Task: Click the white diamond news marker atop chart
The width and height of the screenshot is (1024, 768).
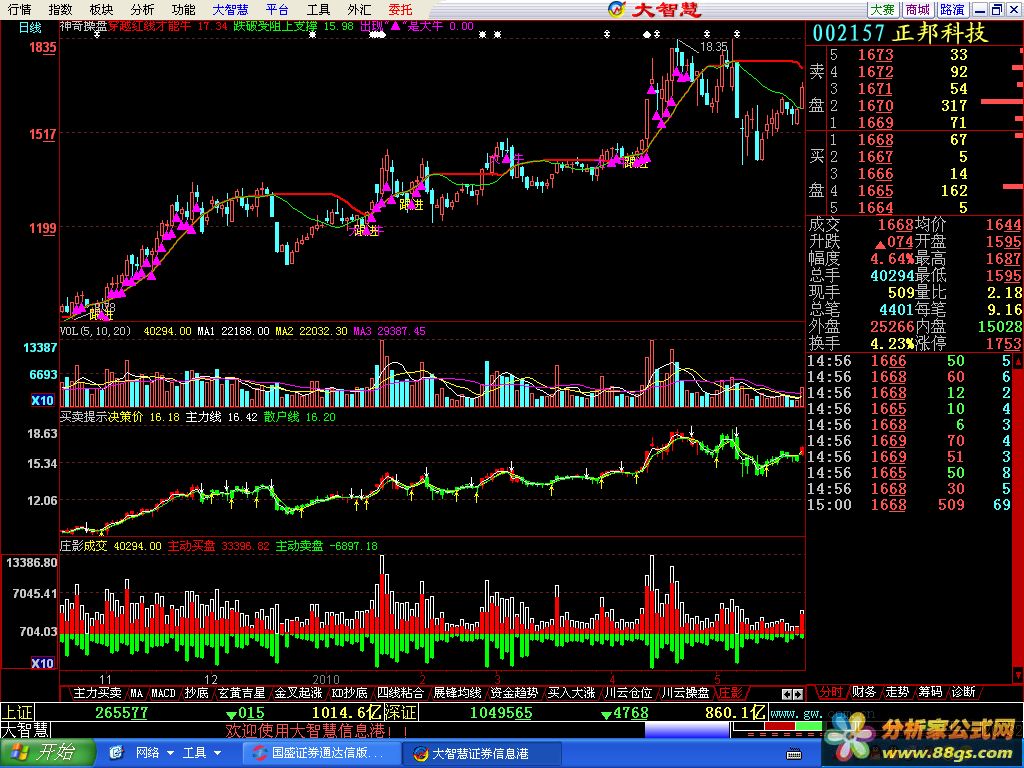Action: (647, 35)
